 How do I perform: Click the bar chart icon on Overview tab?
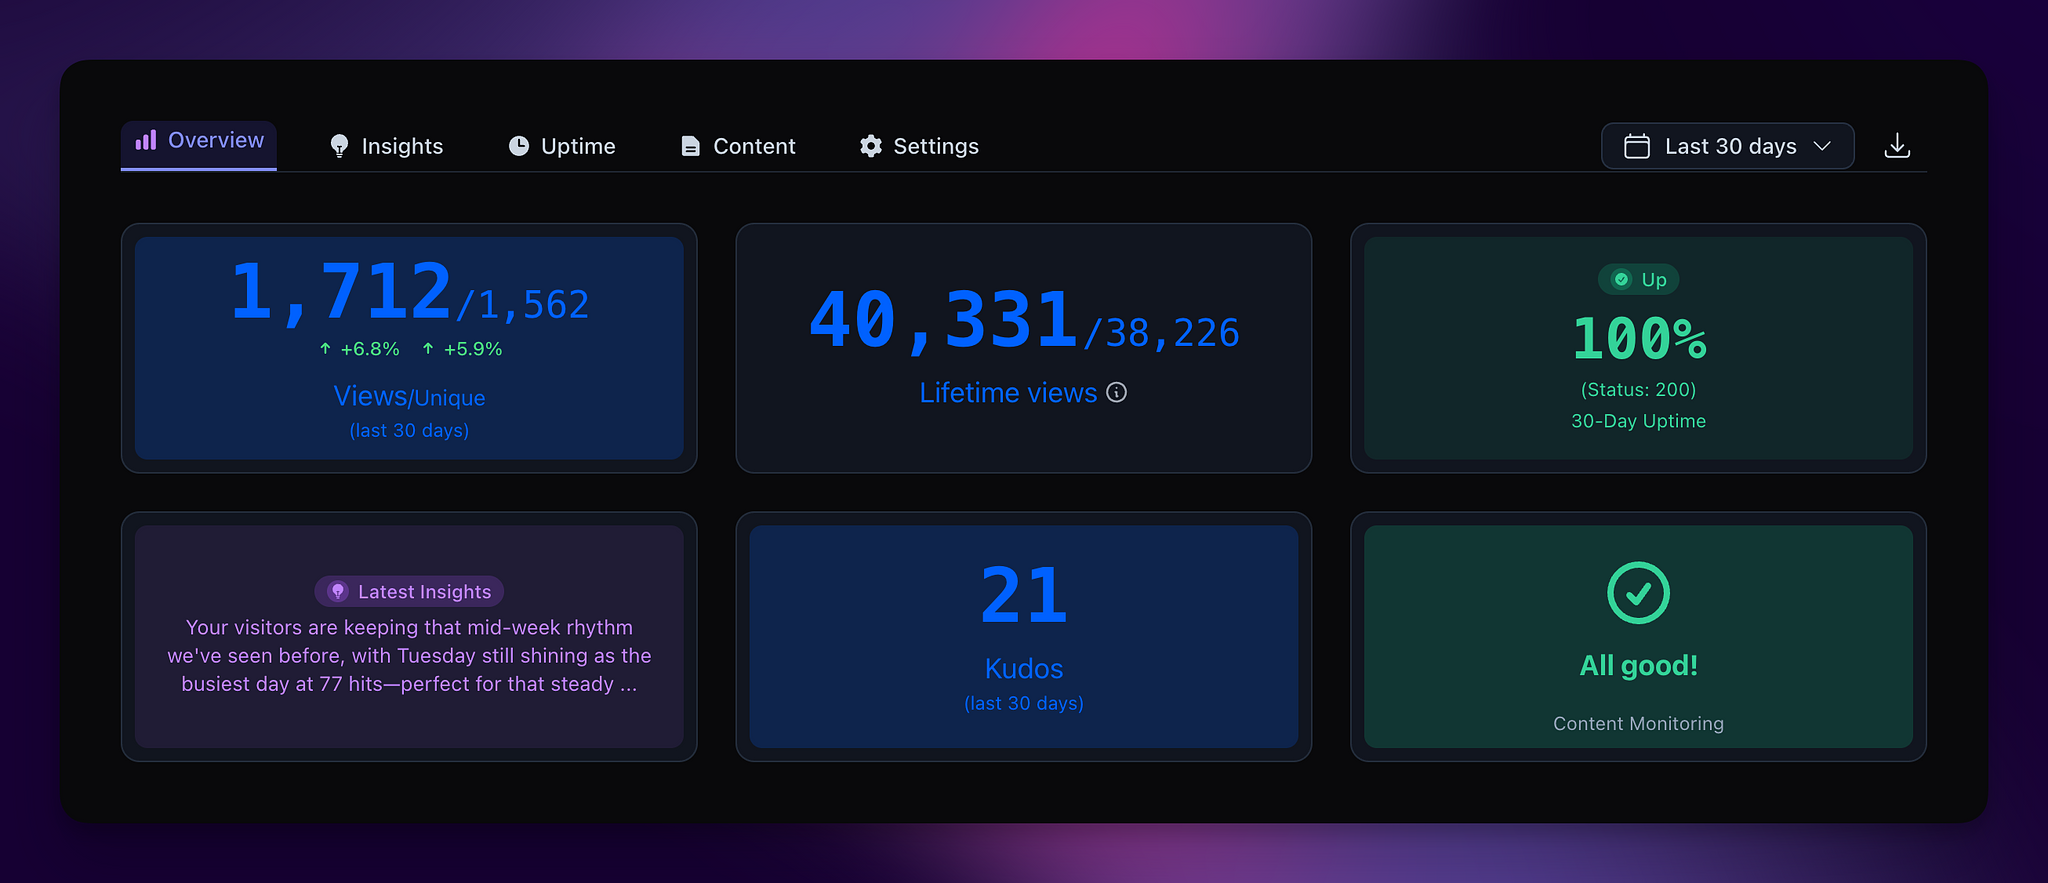pyautogui.click(x=146, y=140)
